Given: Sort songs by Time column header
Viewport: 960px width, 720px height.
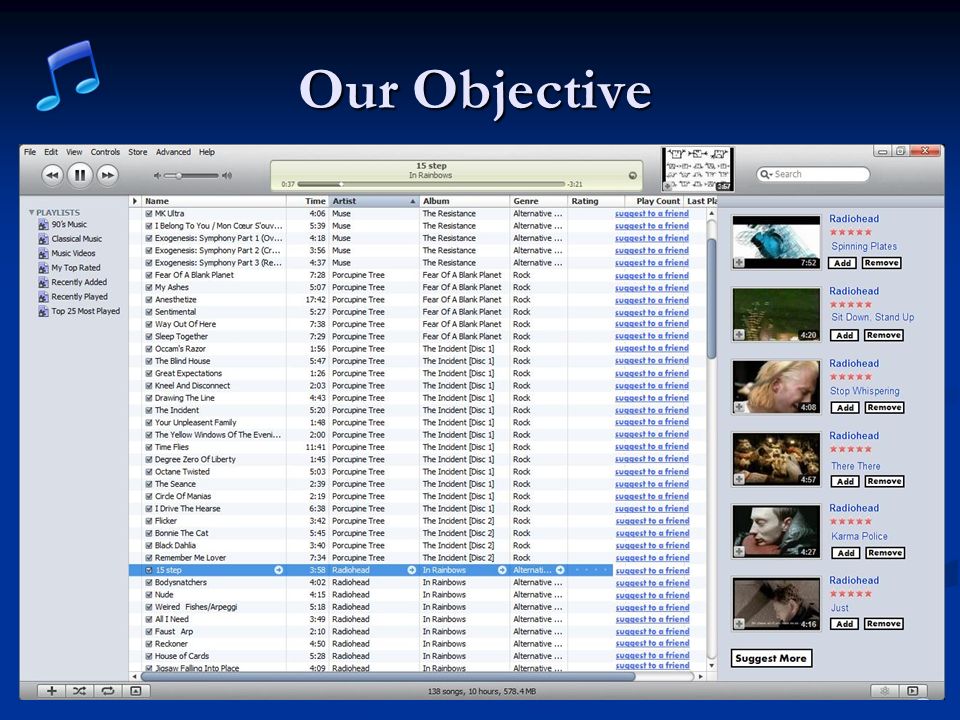Looking at the screenshot, I should click(x=307, y=201).
